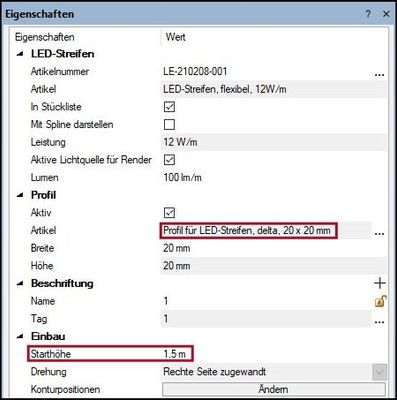Viewport: 397px width, 400px height.
Task: Select 'Rechte Seite zugewandt' Drehung value
Action: (214, 372)
